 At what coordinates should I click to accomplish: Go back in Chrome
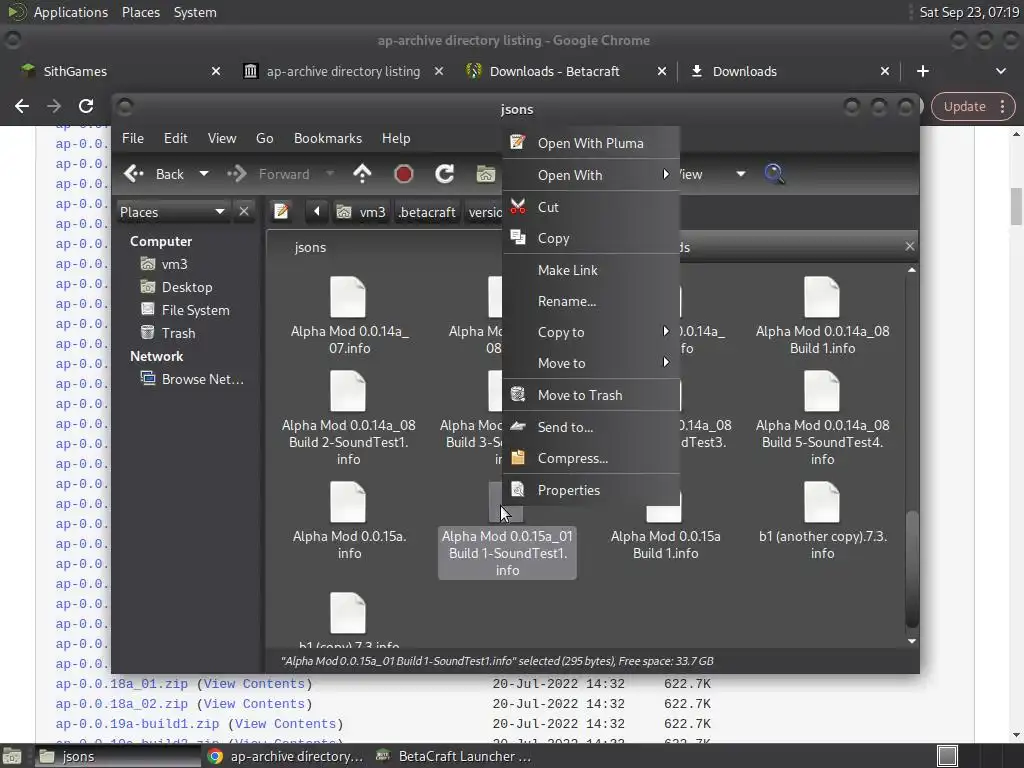point(22,106)
